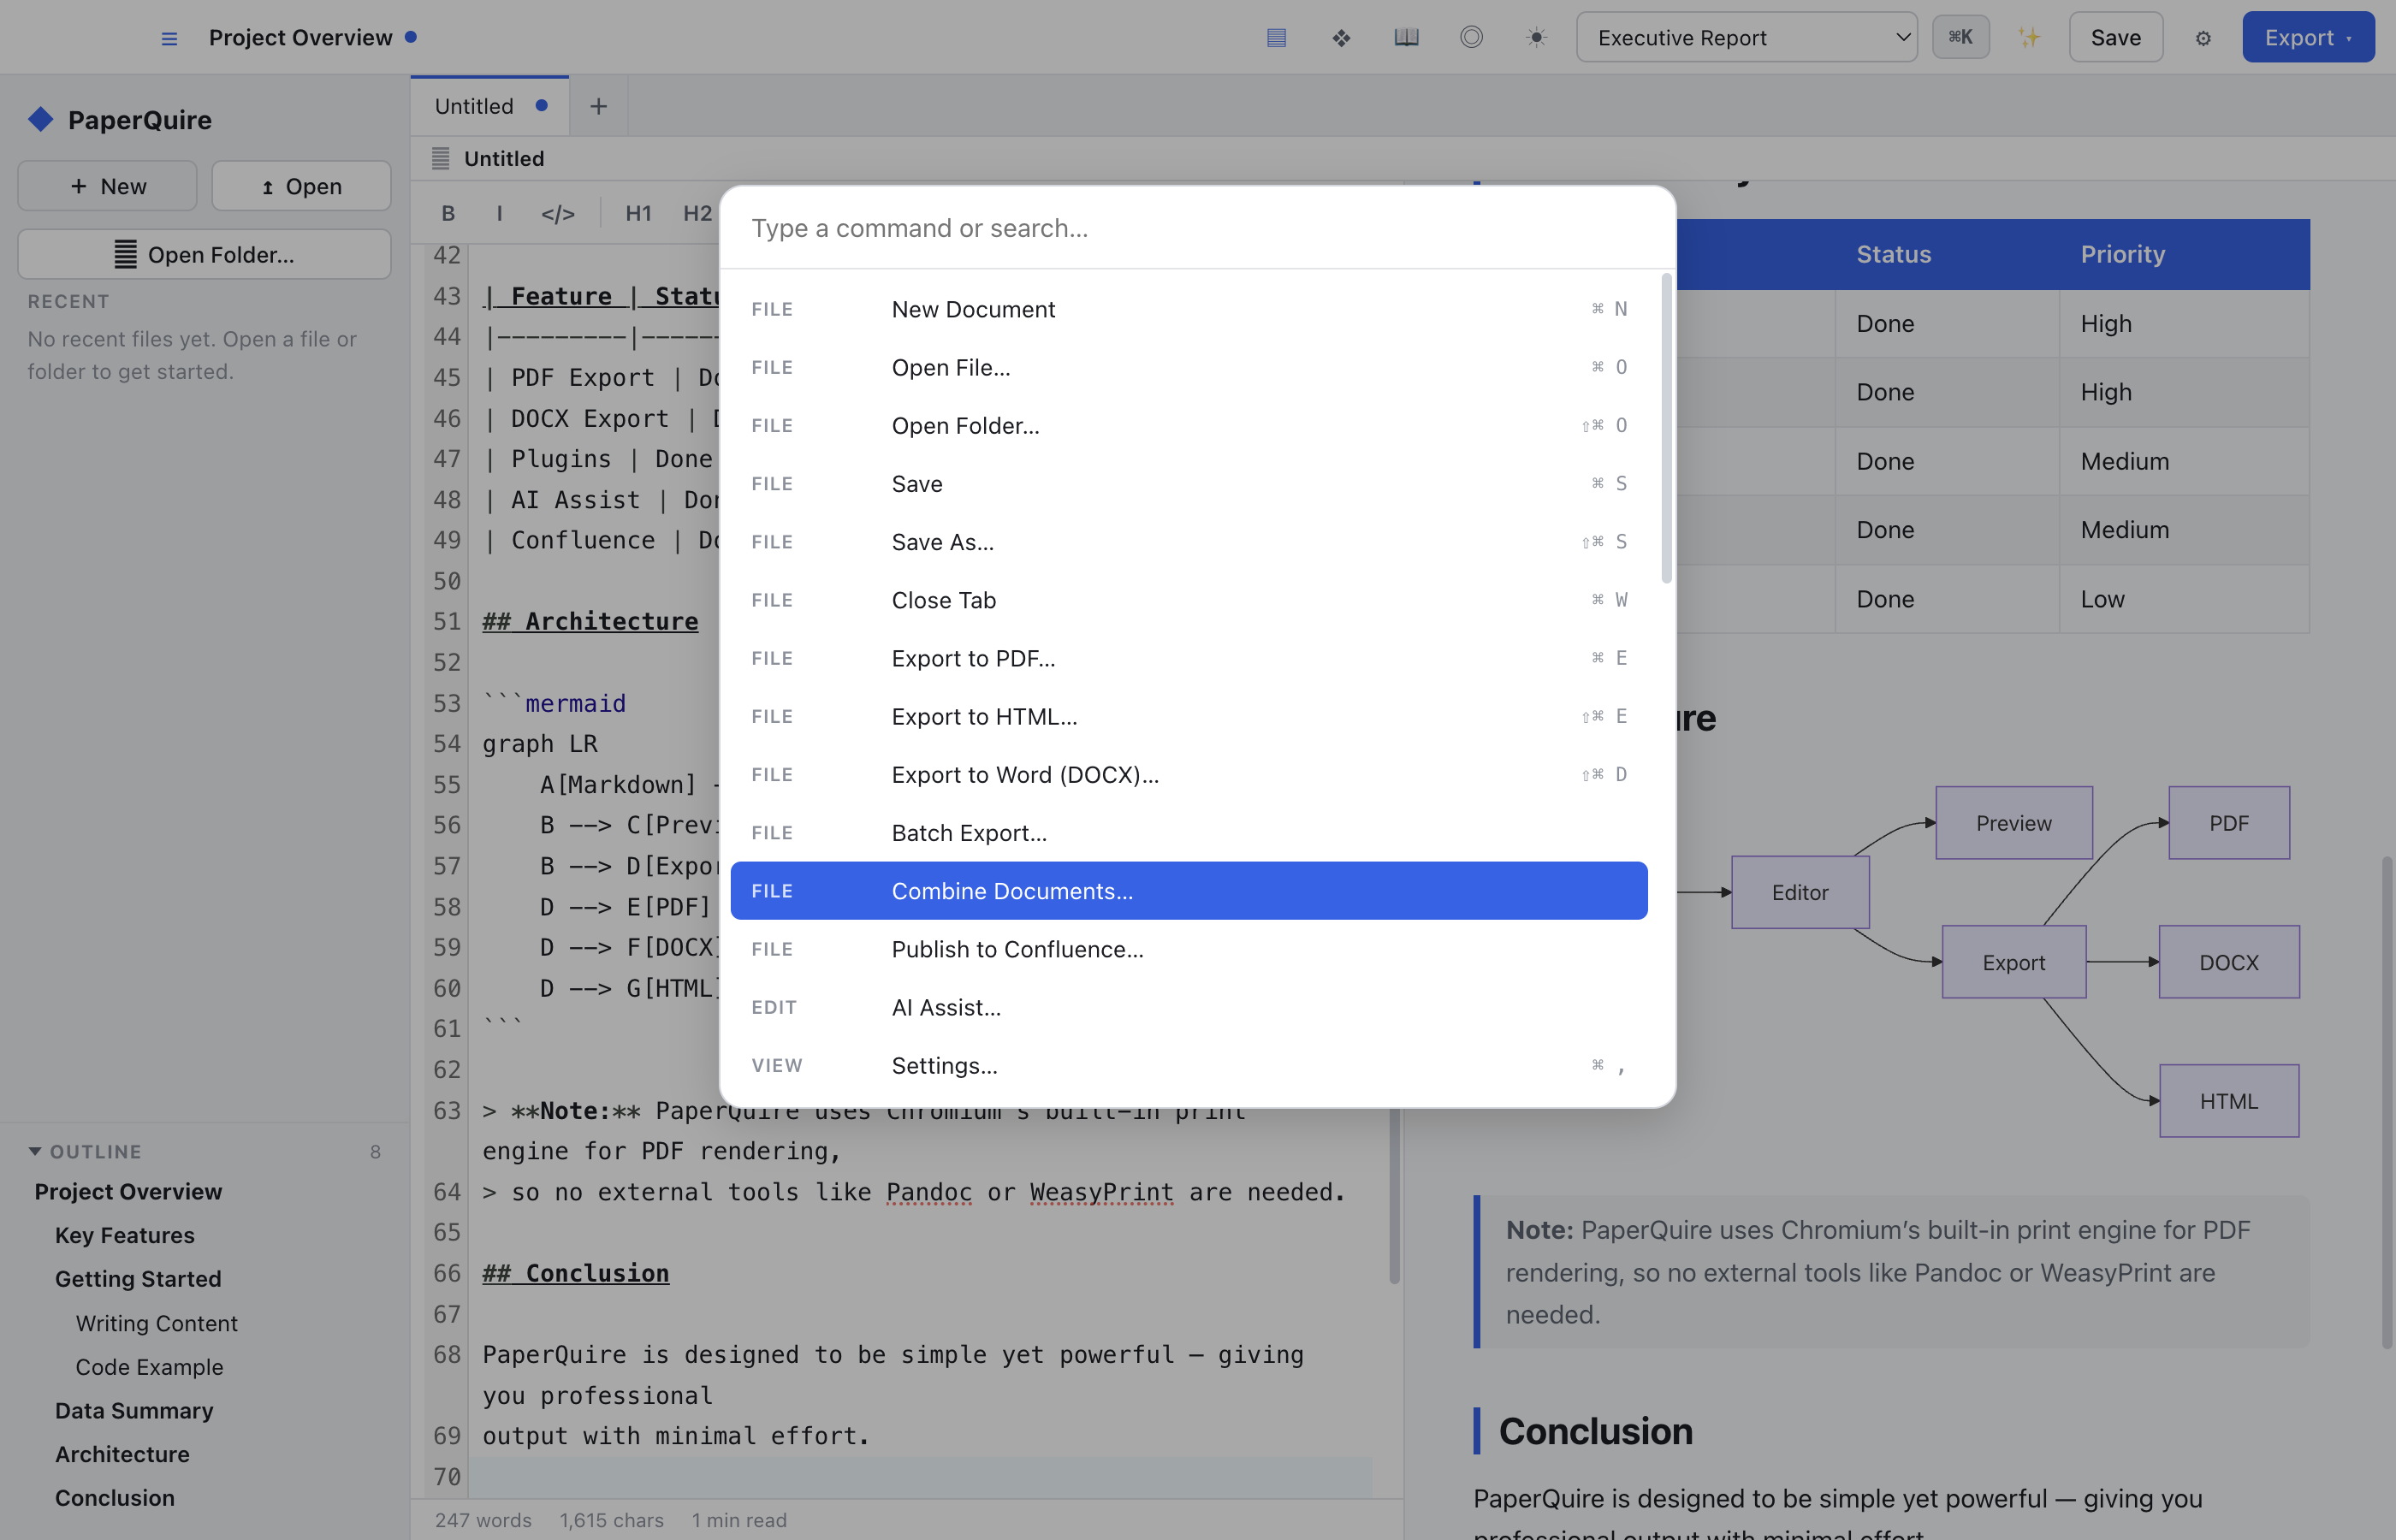Toggle light/dark theme sun icon
This screenshot has width=2396, height=1540.
[x=1536, y=38]
